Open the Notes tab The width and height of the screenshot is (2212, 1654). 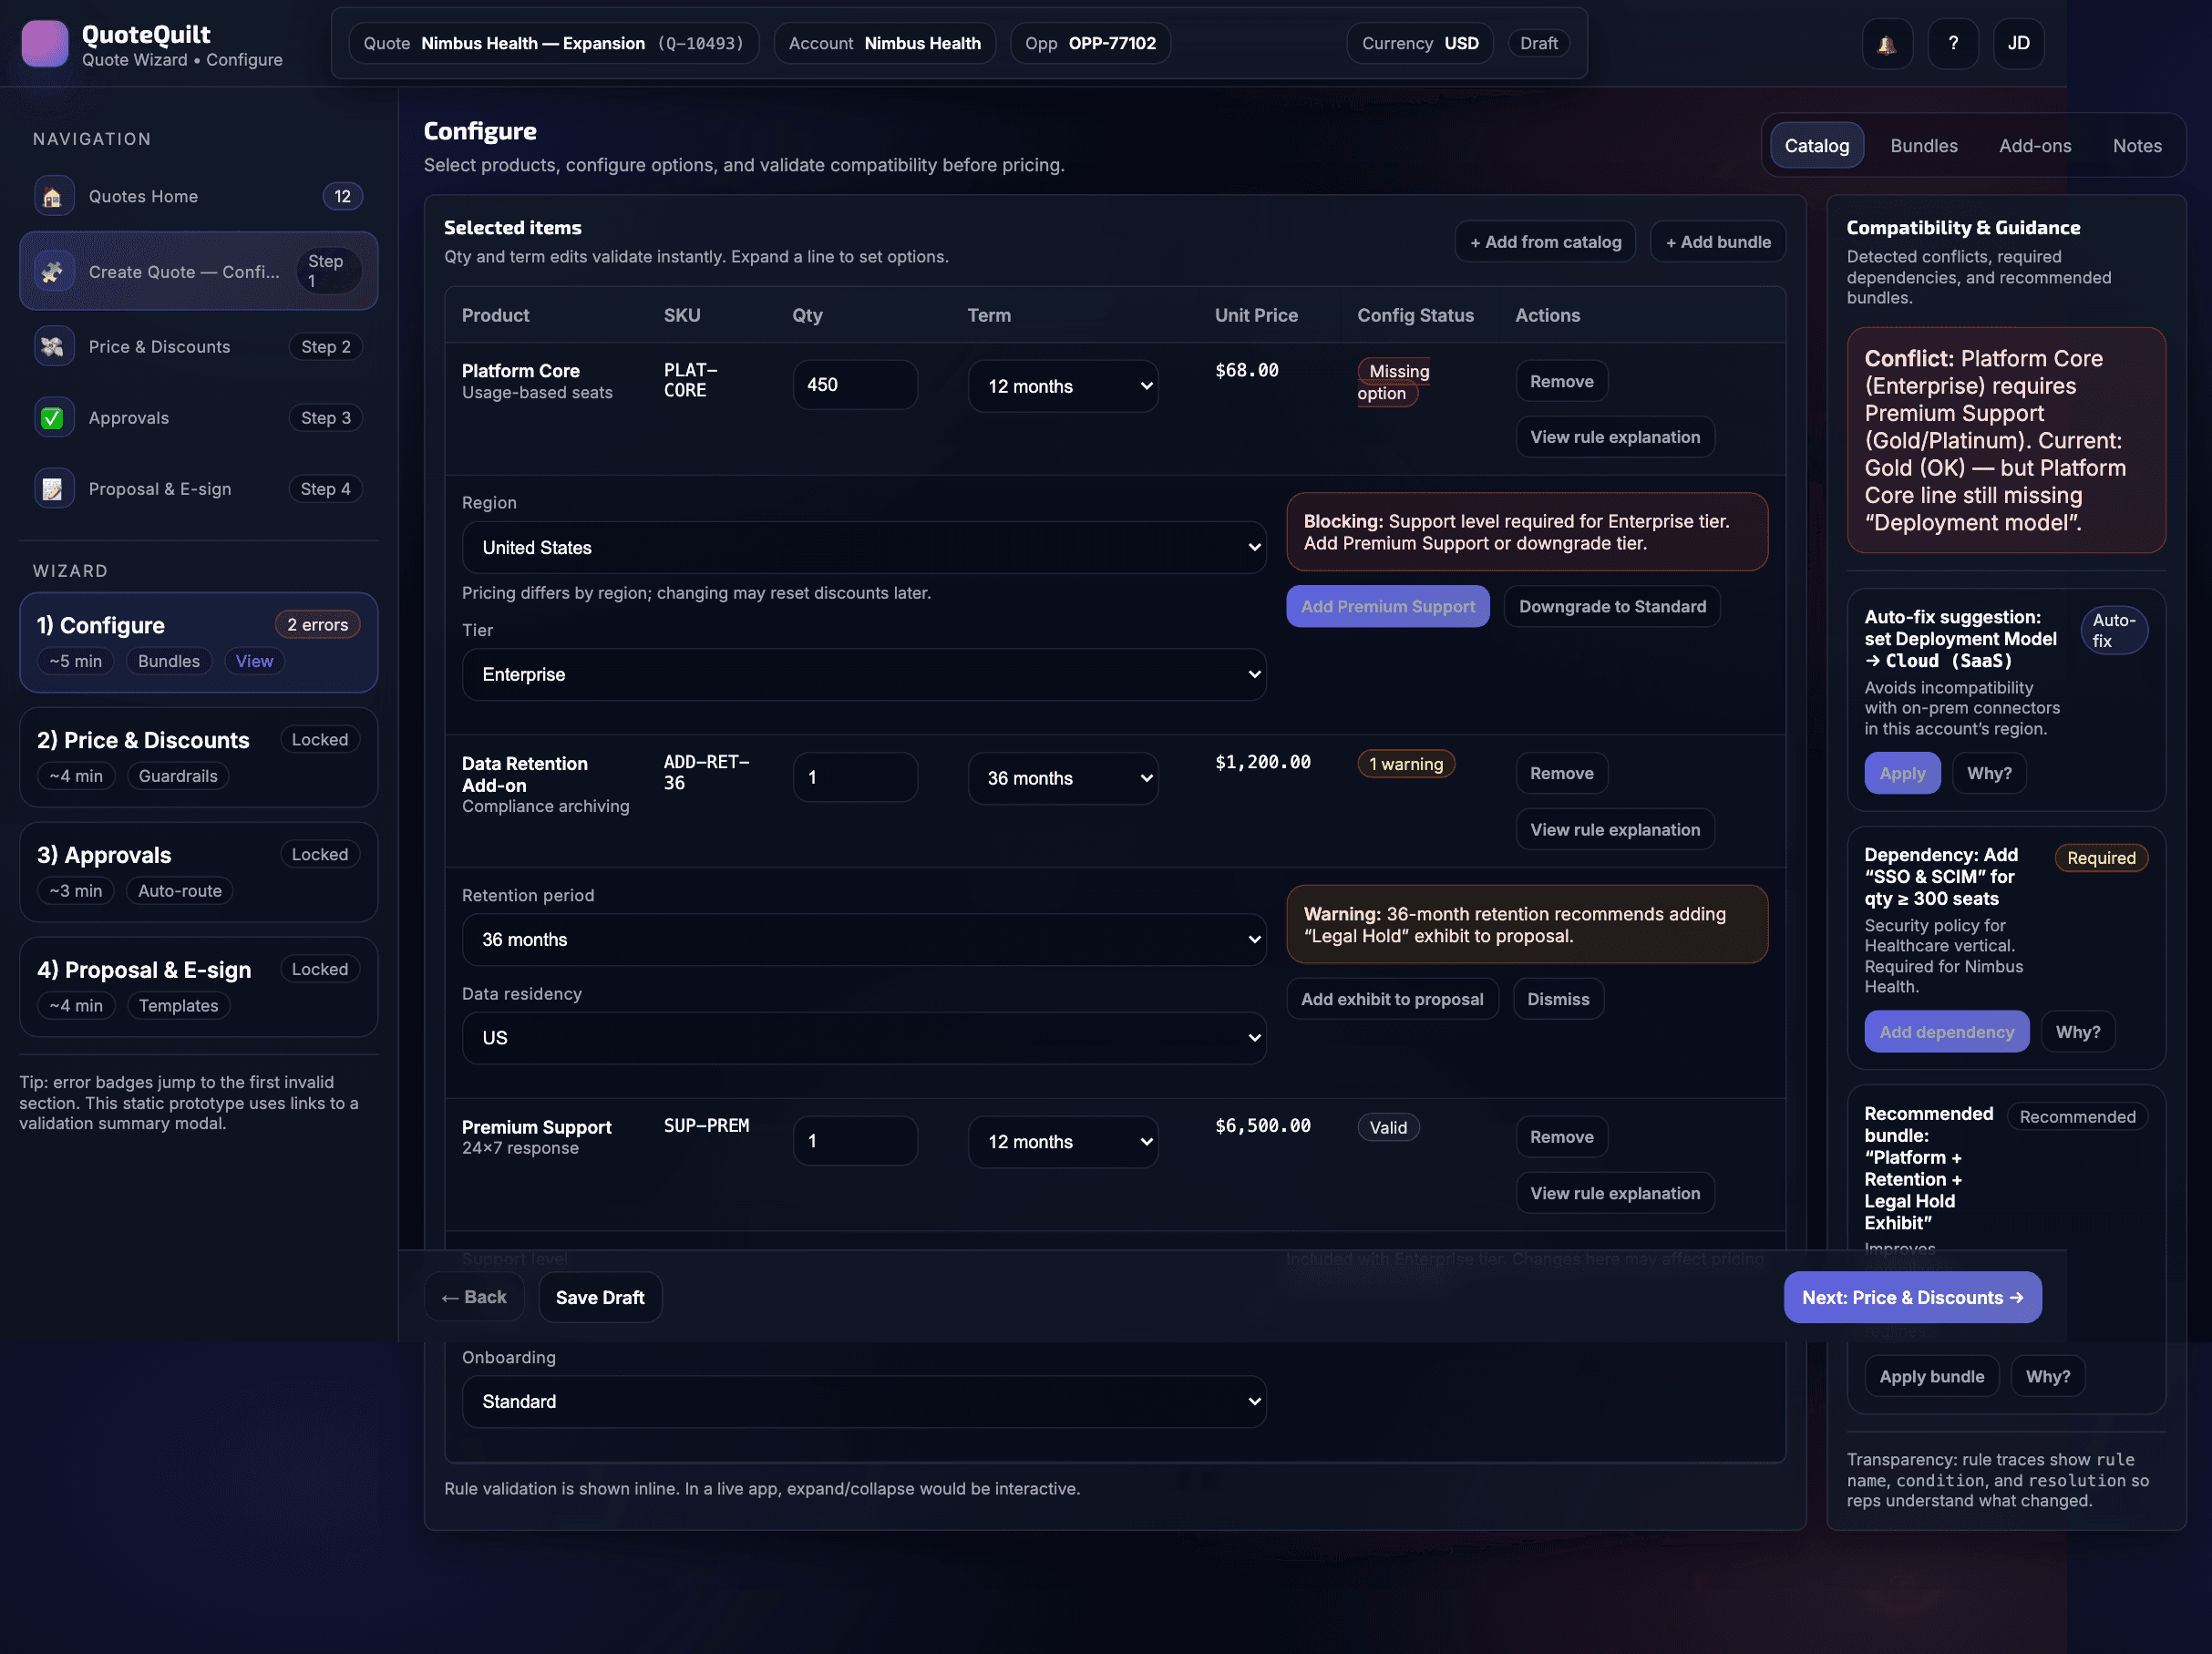(x=2136, y=146)
